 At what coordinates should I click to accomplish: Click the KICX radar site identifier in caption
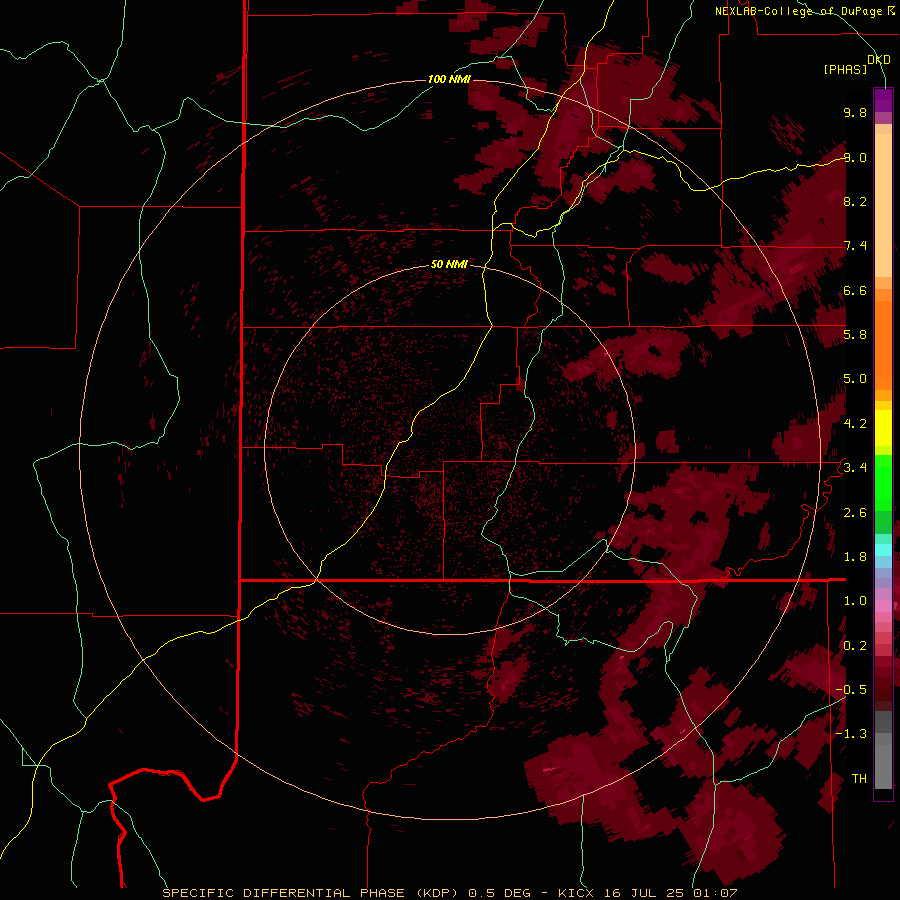click(x=576, y=893)
